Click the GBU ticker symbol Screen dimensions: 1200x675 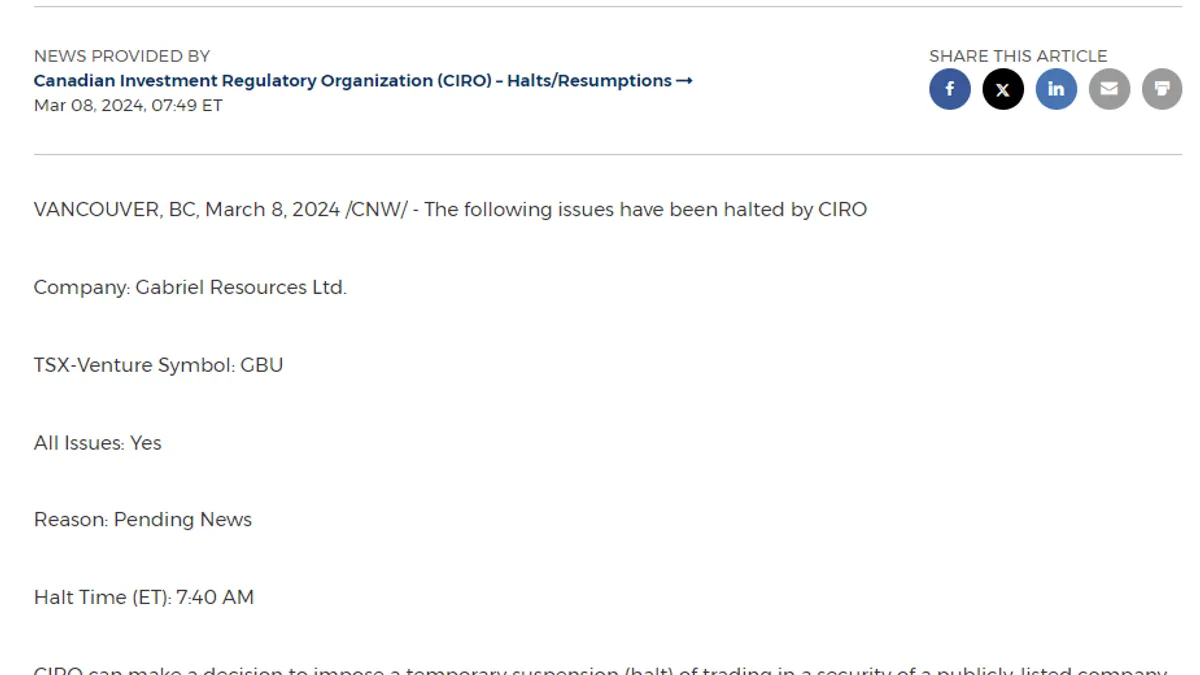point(262,365)
